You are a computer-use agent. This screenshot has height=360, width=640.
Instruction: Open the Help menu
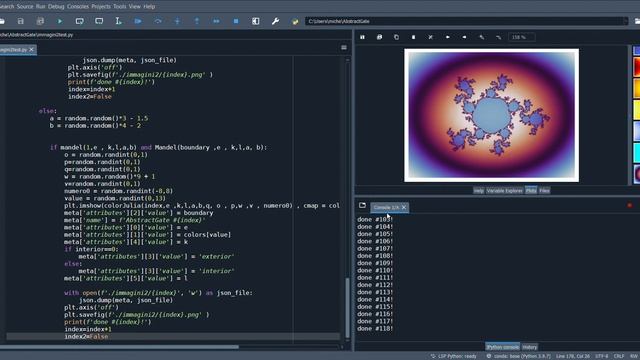tap(149, 7)
